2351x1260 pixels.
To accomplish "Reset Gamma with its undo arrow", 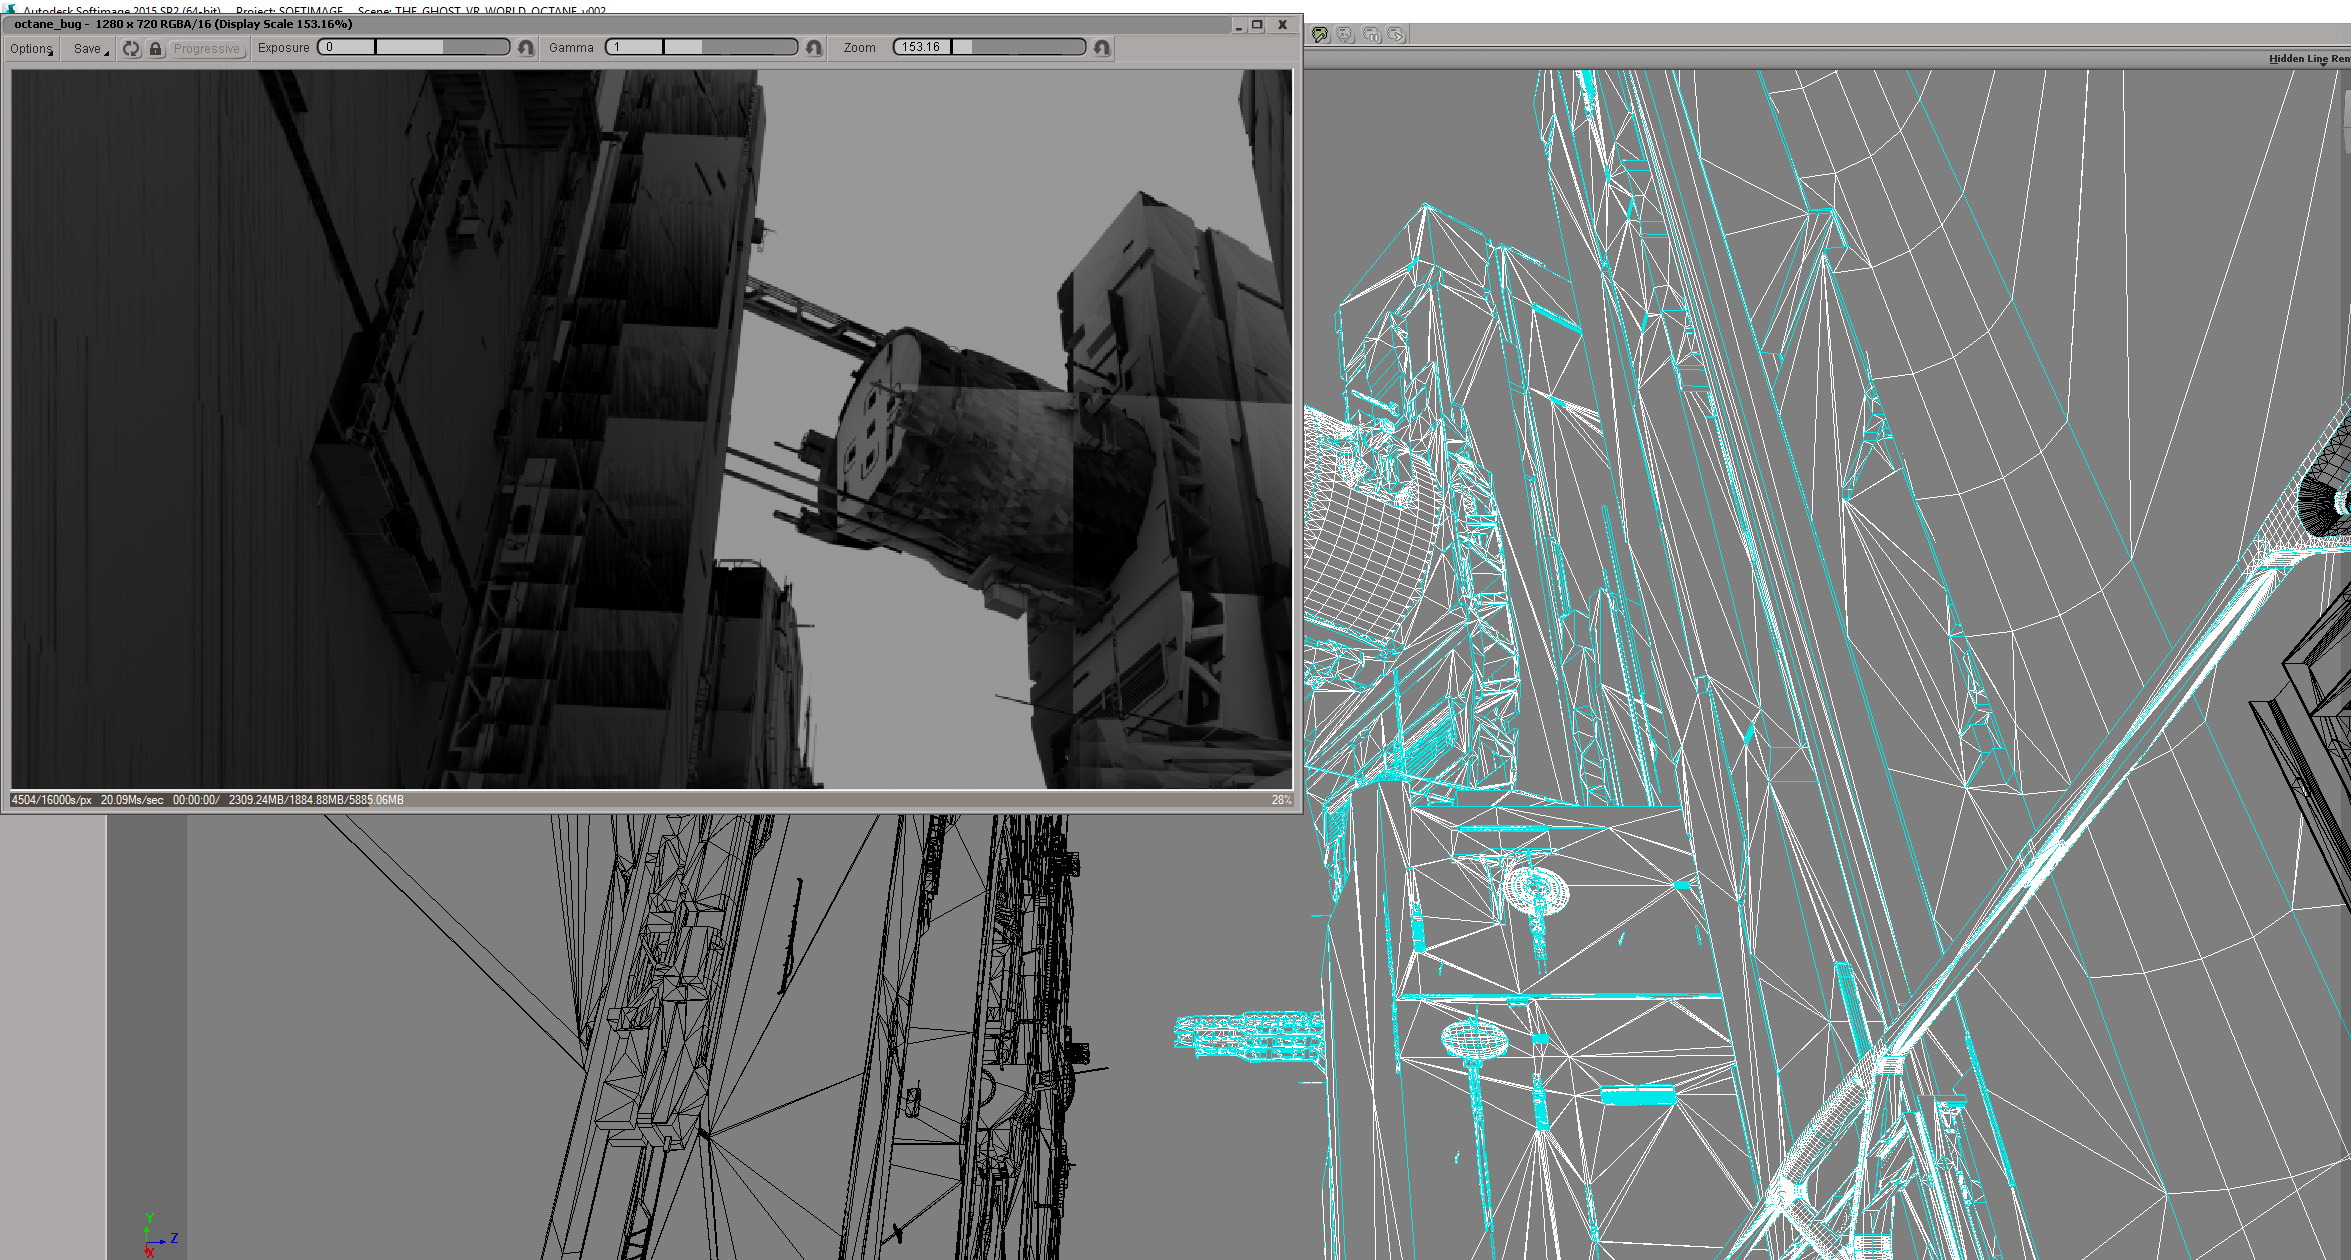I will [x=814, y=48].
